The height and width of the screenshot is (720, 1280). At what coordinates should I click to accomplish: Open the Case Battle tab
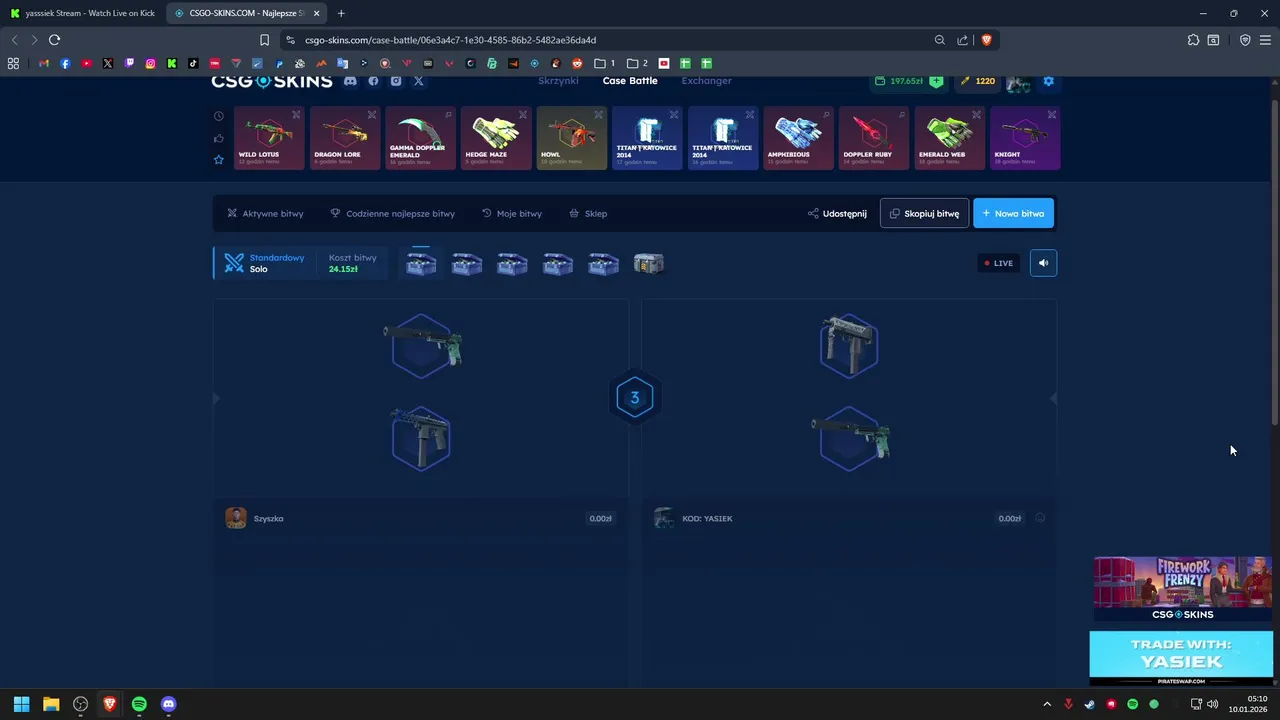[630, 81]
